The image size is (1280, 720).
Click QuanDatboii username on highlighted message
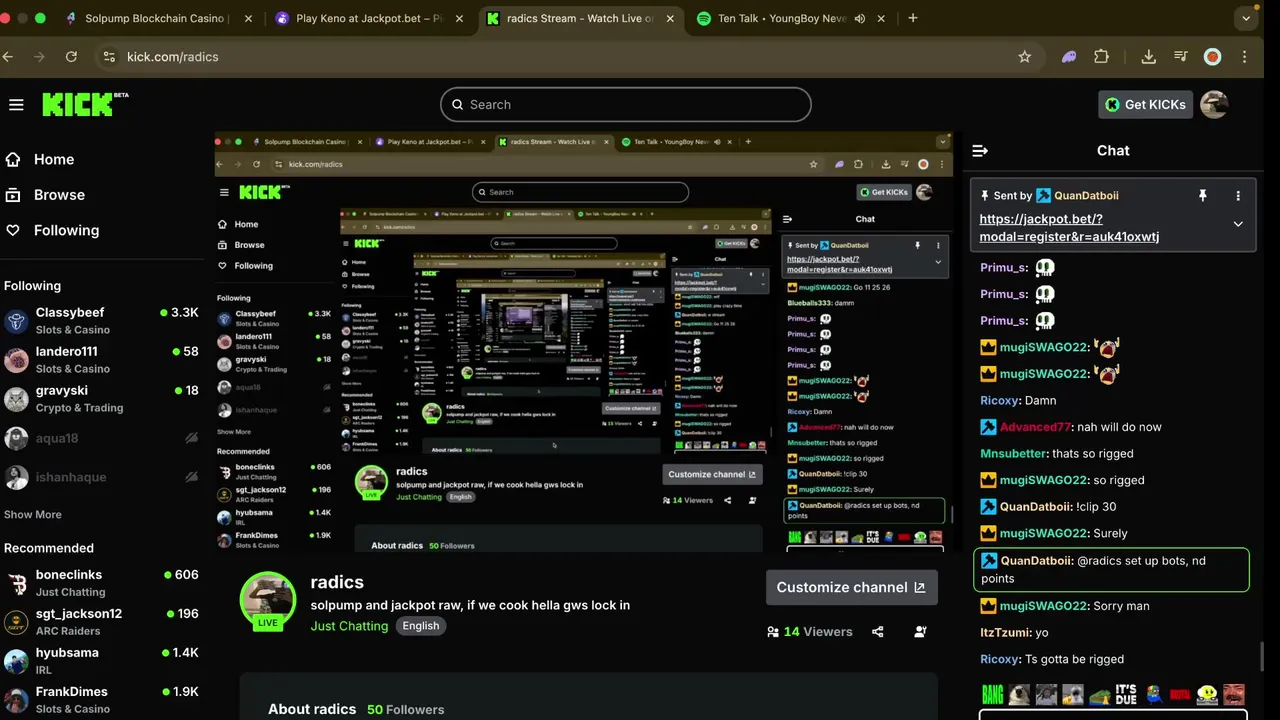tap(1036, 561)
